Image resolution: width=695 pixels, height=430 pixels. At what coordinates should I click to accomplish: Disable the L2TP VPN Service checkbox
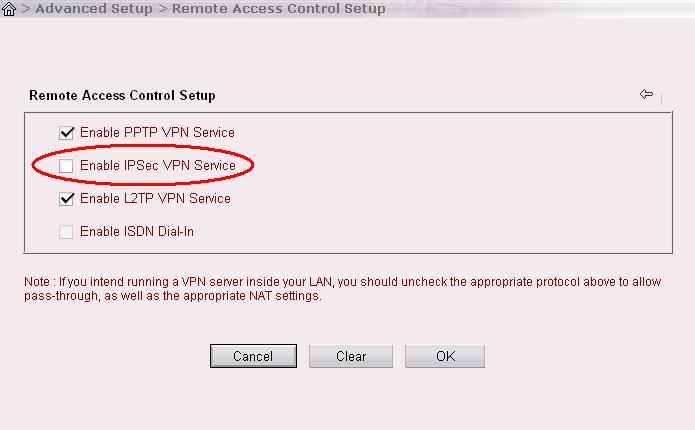click(66, 199)
